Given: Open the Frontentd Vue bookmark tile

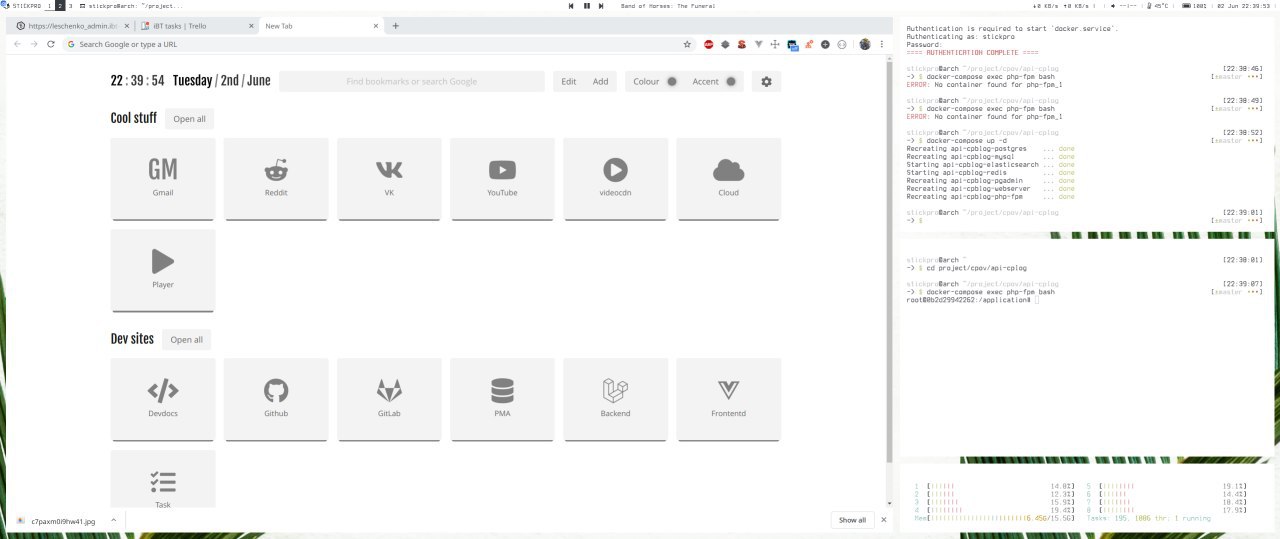Looking at the screenshot, I should 728,398.
